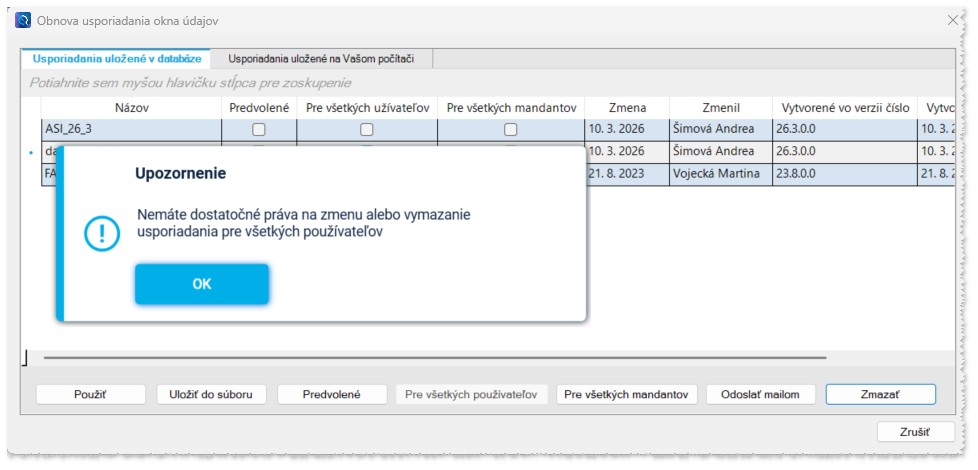Click the exclamation warning icon in the alert
This screenshot has height=470, width=978.
tap(101, 232)
